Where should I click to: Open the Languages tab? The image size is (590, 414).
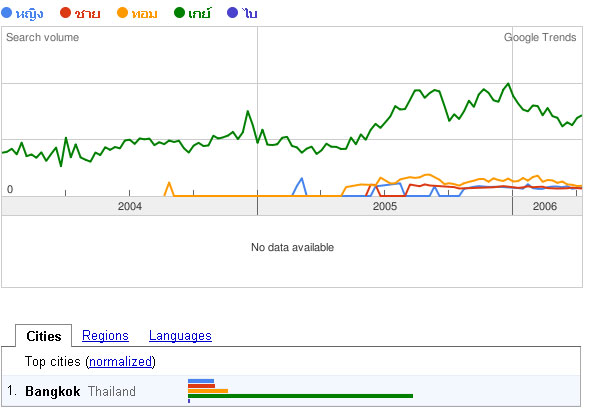pos(180,335)
